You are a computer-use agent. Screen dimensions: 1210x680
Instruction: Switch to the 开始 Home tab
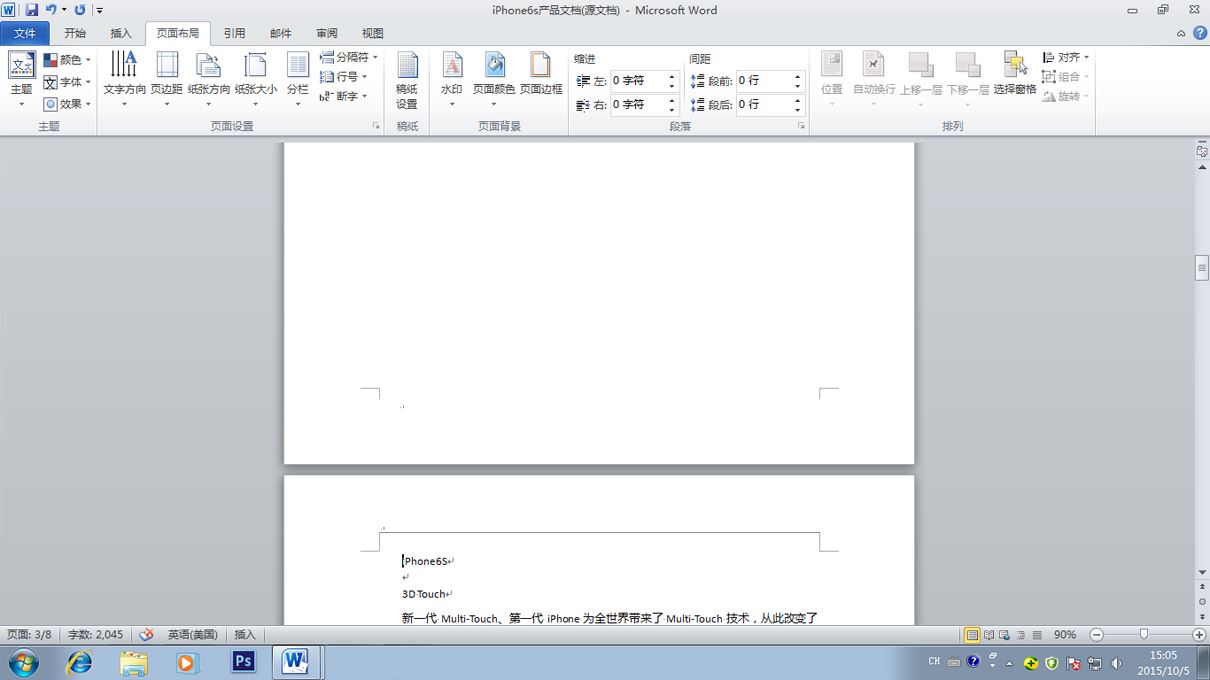pos(75,33)
